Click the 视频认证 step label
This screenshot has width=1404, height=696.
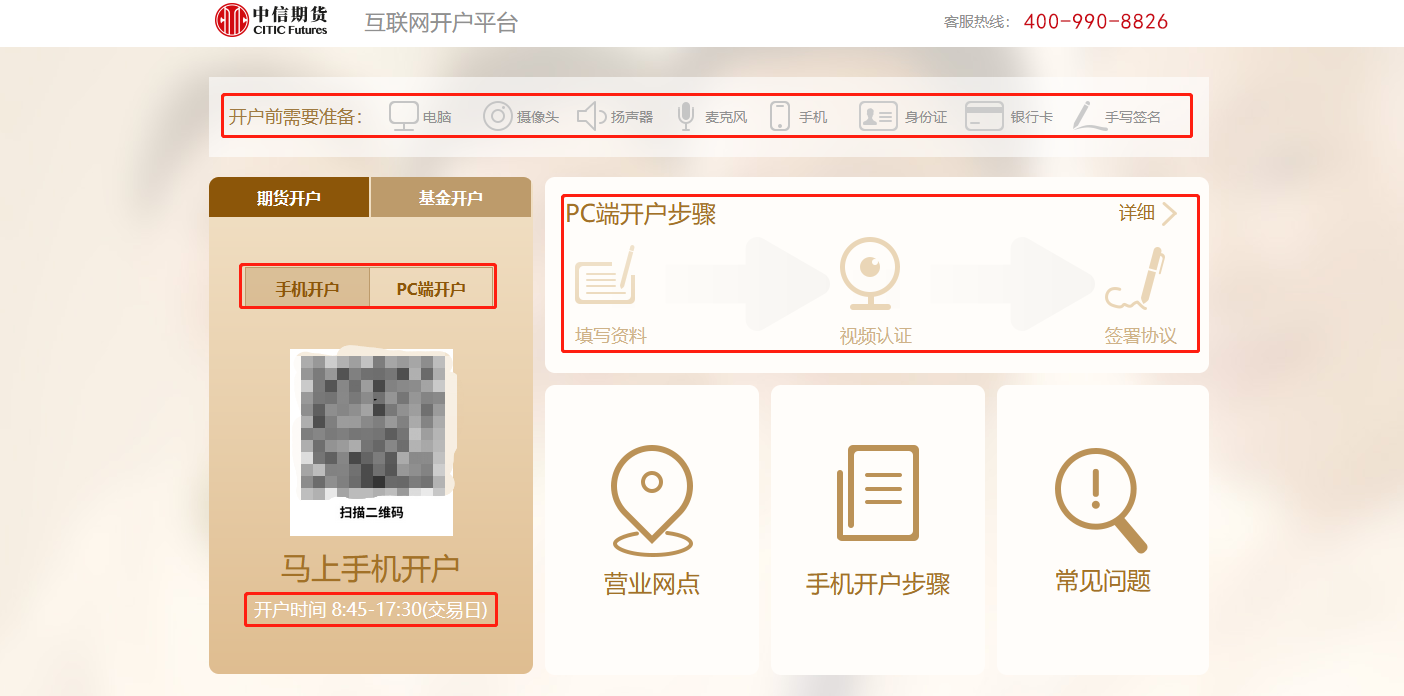point(876,336)
